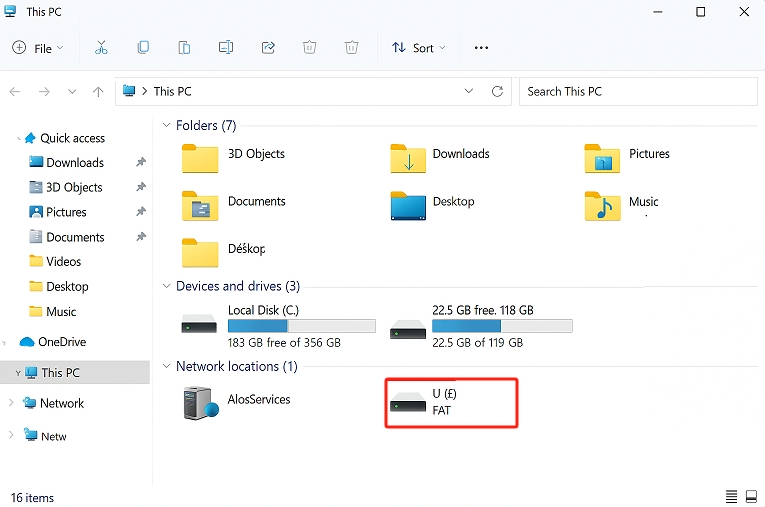
Task: Select AlosServices network location
Action: [x=237, y=403]
